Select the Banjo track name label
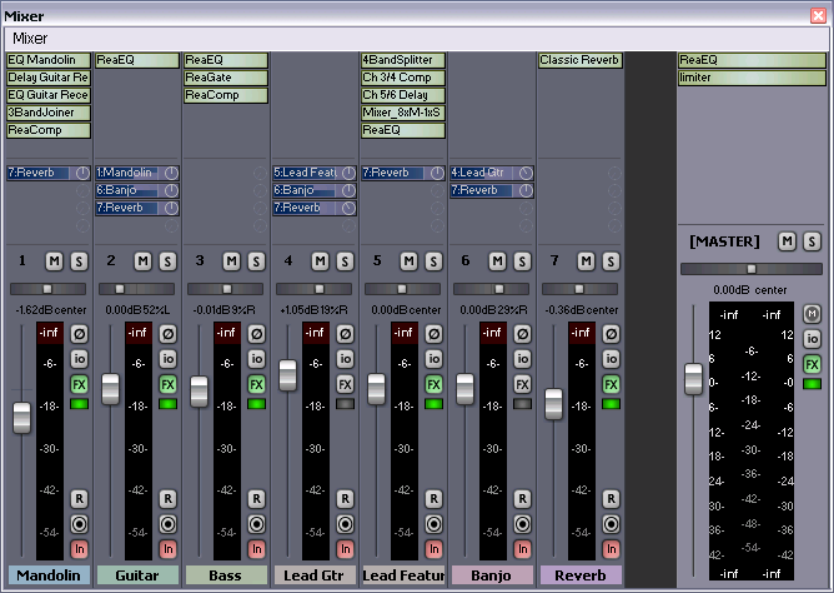Viewport: 834px width, 593px height. tap(492, 575)
